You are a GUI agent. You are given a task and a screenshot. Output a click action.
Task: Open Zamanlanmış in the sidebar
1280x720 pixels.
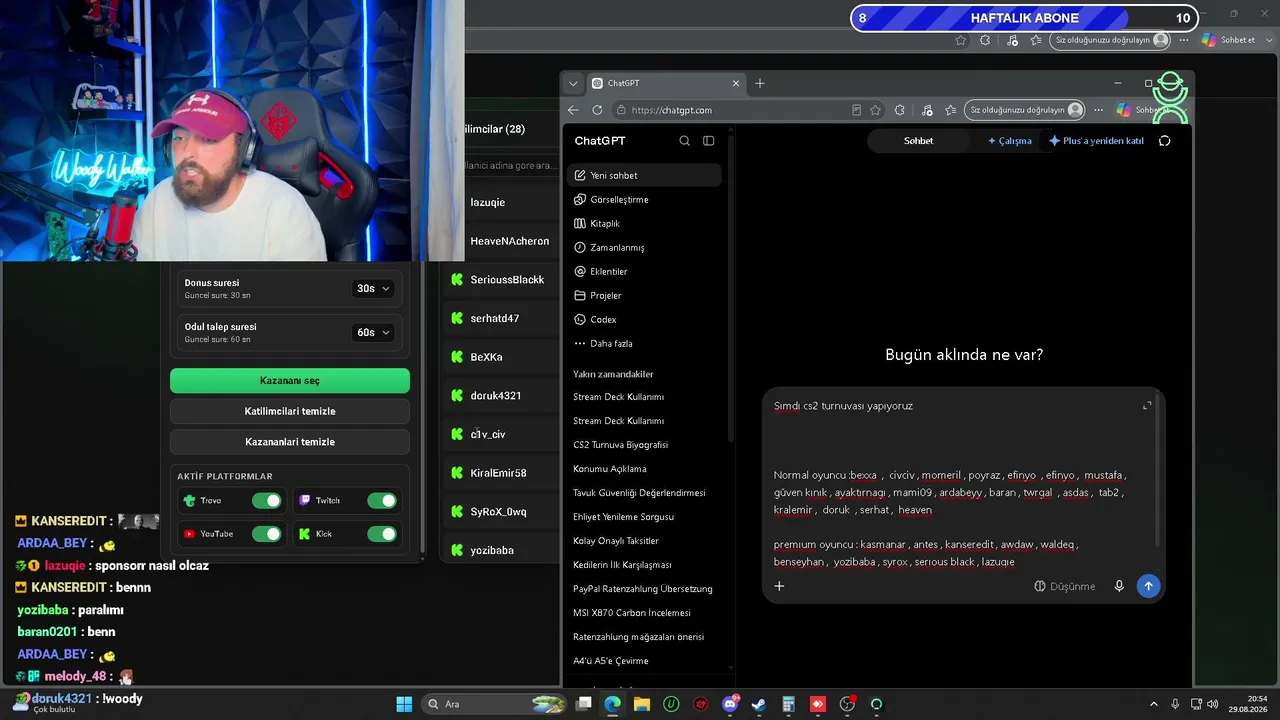click(x=644, y=247)
